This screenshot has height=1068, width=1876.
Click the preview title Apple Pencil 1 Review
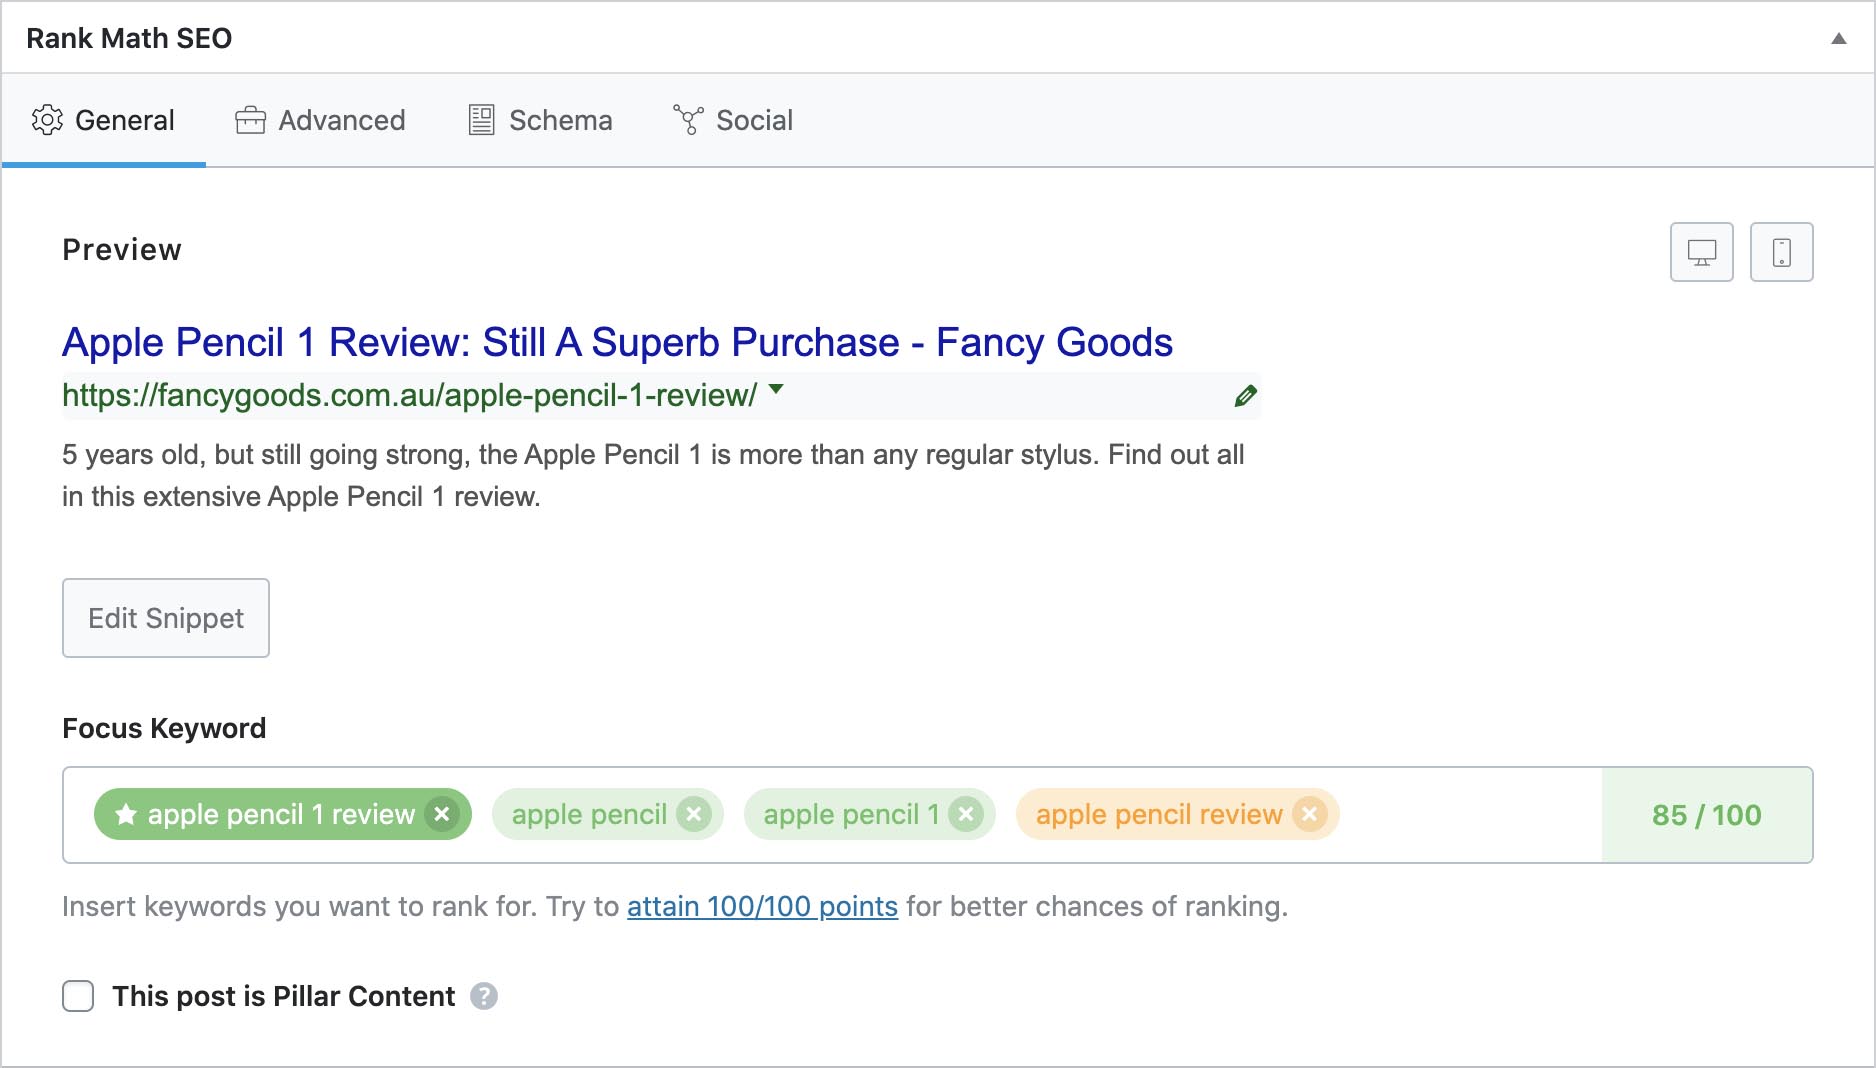617,342
